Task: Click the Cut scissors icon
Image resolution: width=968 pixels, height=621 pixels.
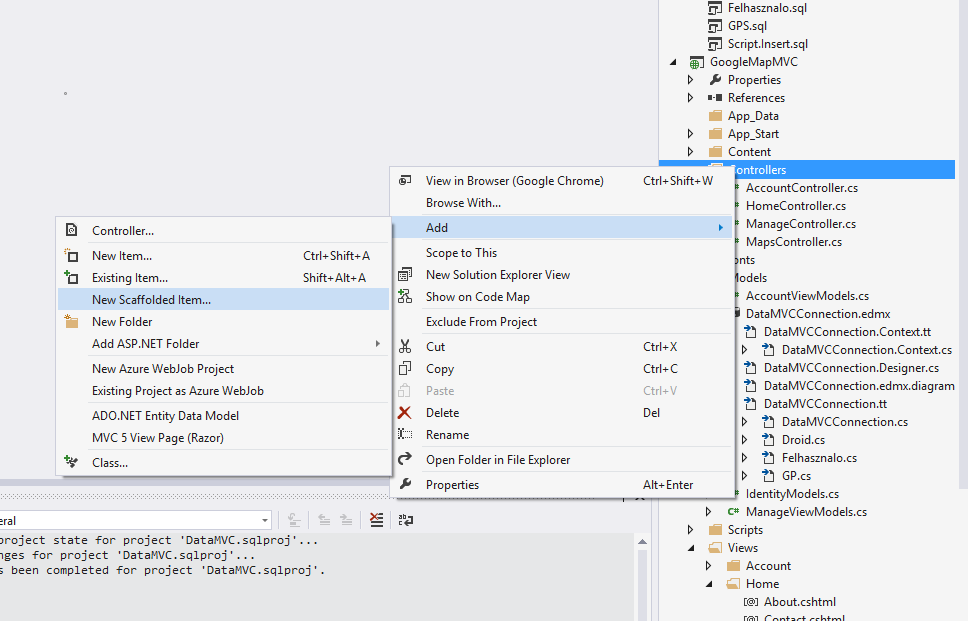Action: tap(405, 346)
